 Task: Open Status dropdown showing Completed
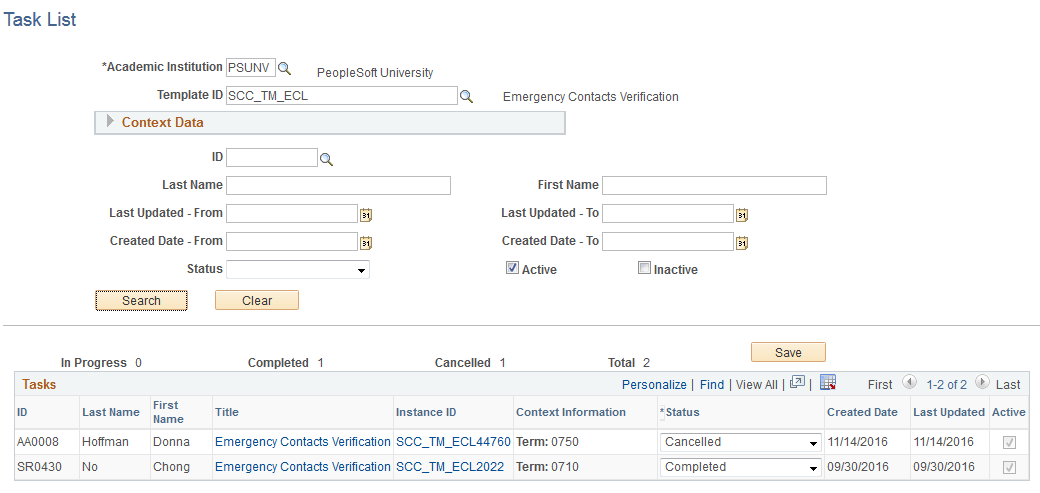[x=740, y=467]
